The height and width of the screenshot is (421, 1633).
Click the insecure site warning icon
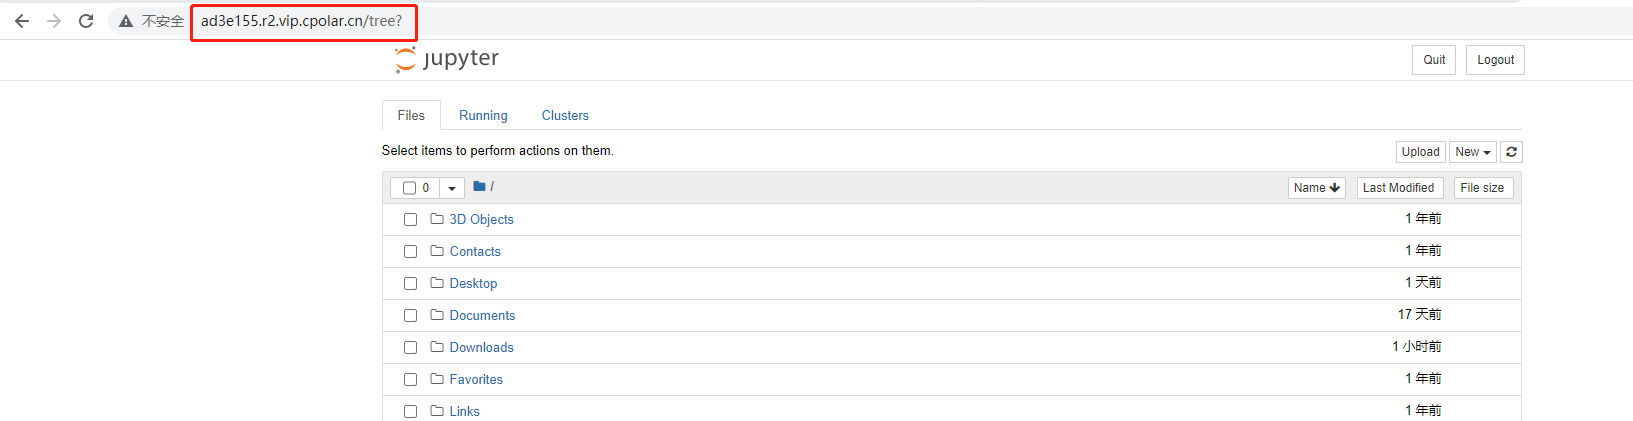pyautogui.click(x=126, y=21)
